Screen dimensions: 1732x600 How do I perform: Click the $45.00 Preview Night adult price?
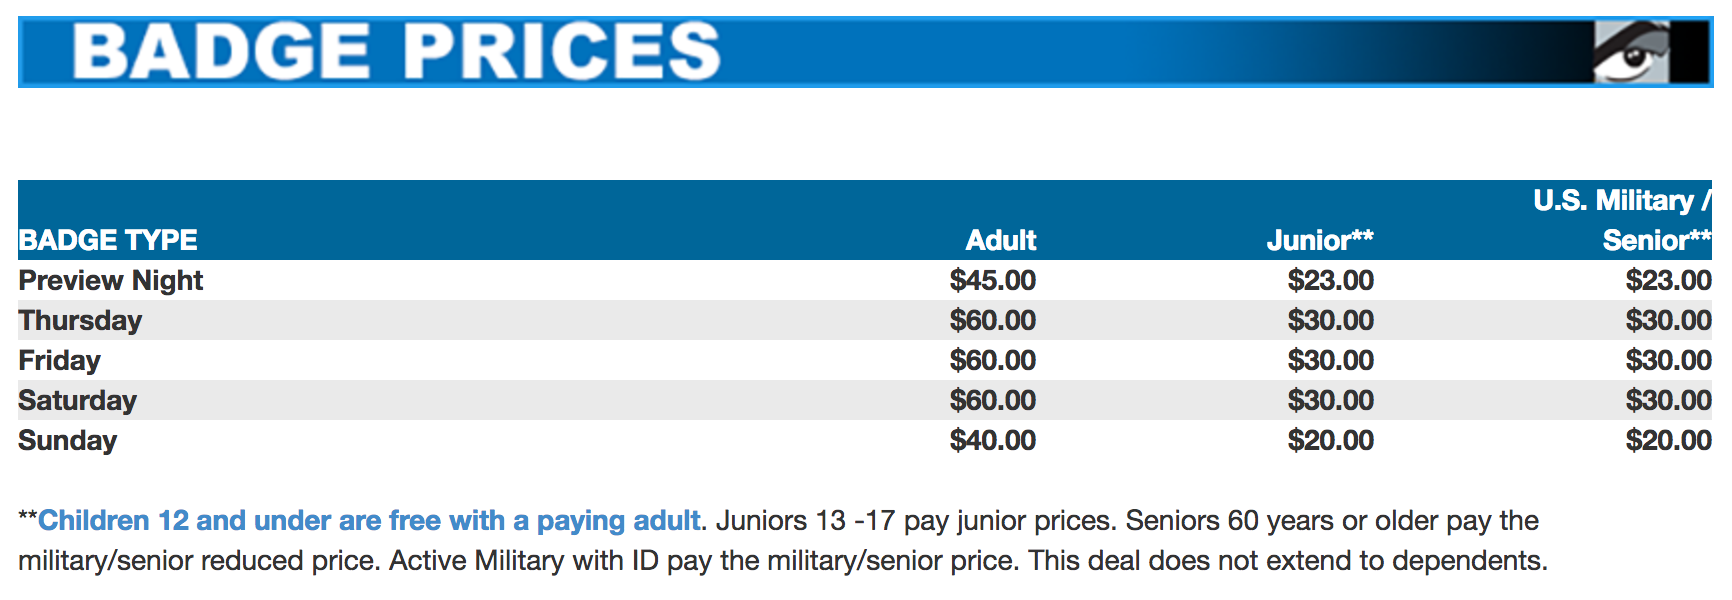(993, 280)
